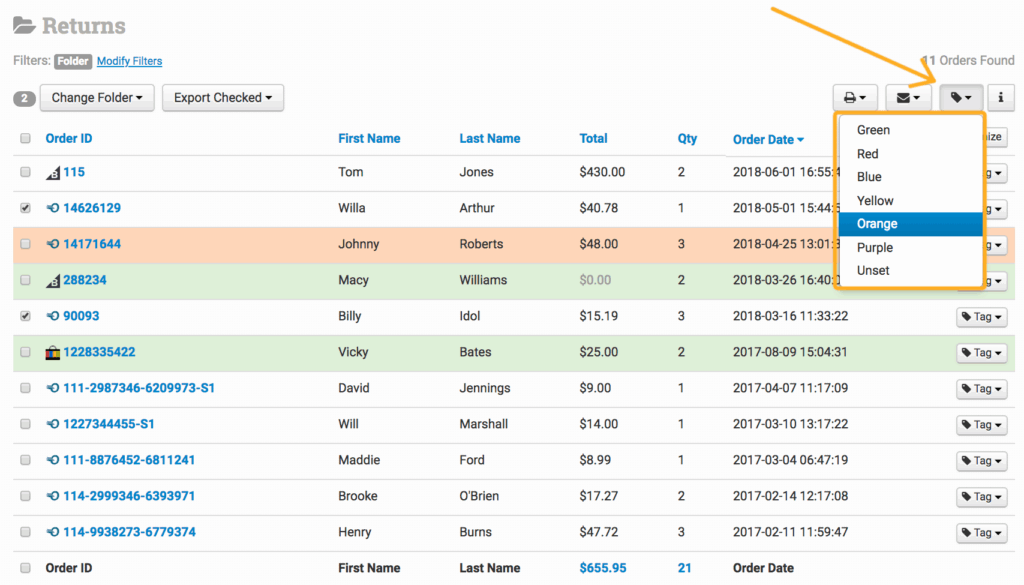Click the tag icon toolbar button
Image resolution: width=1024 pixels, height=585 pixels.
pyautogui.click(x=961, y=98)
